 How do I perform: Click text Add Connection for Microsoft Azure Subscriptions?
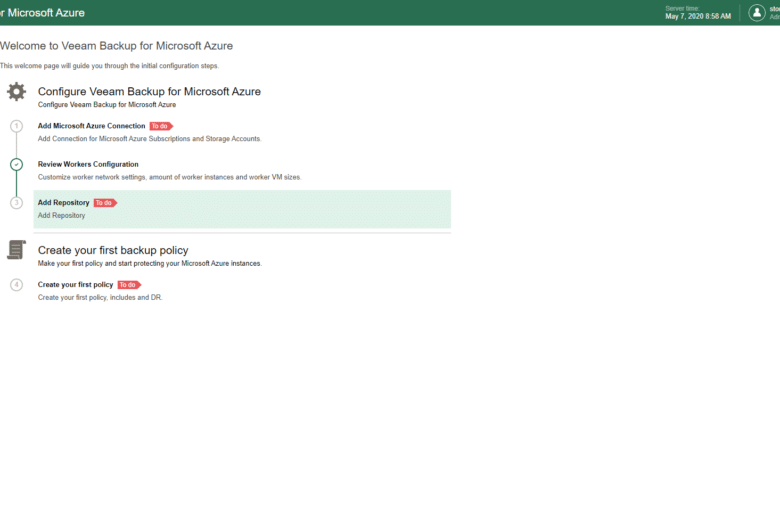click(x=149, y=139)
